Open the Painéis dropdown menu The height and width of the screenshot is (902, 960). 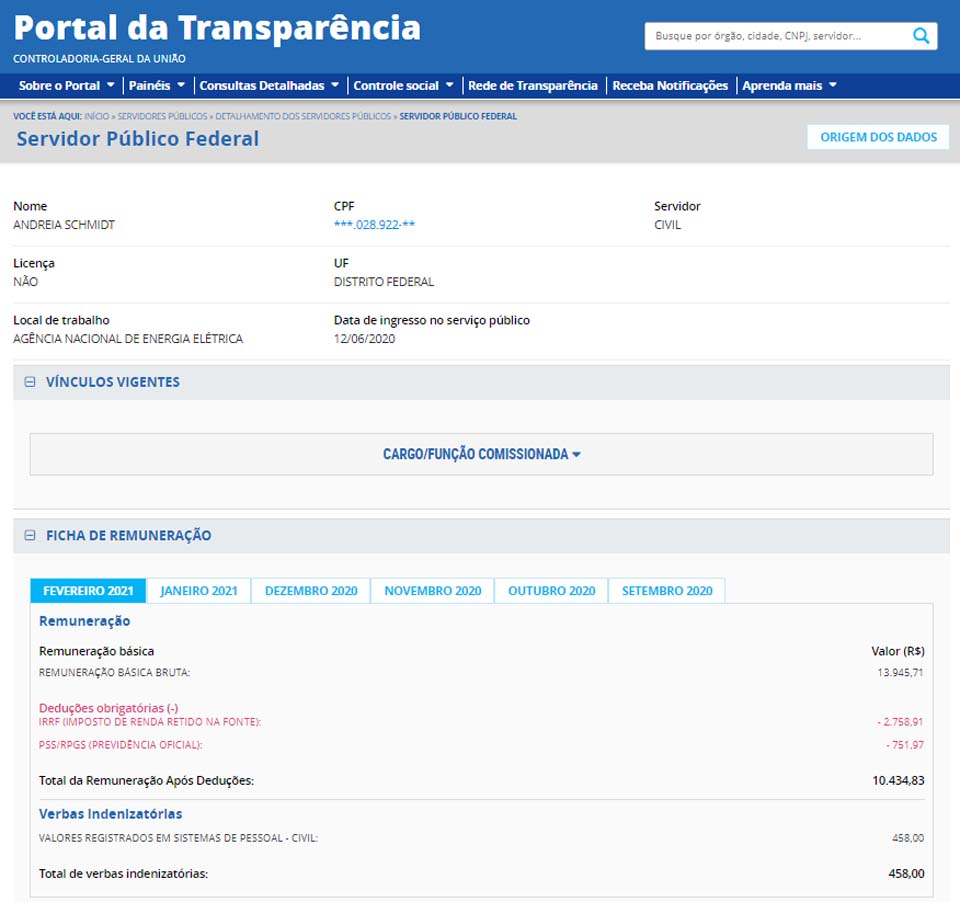(157, 86)
